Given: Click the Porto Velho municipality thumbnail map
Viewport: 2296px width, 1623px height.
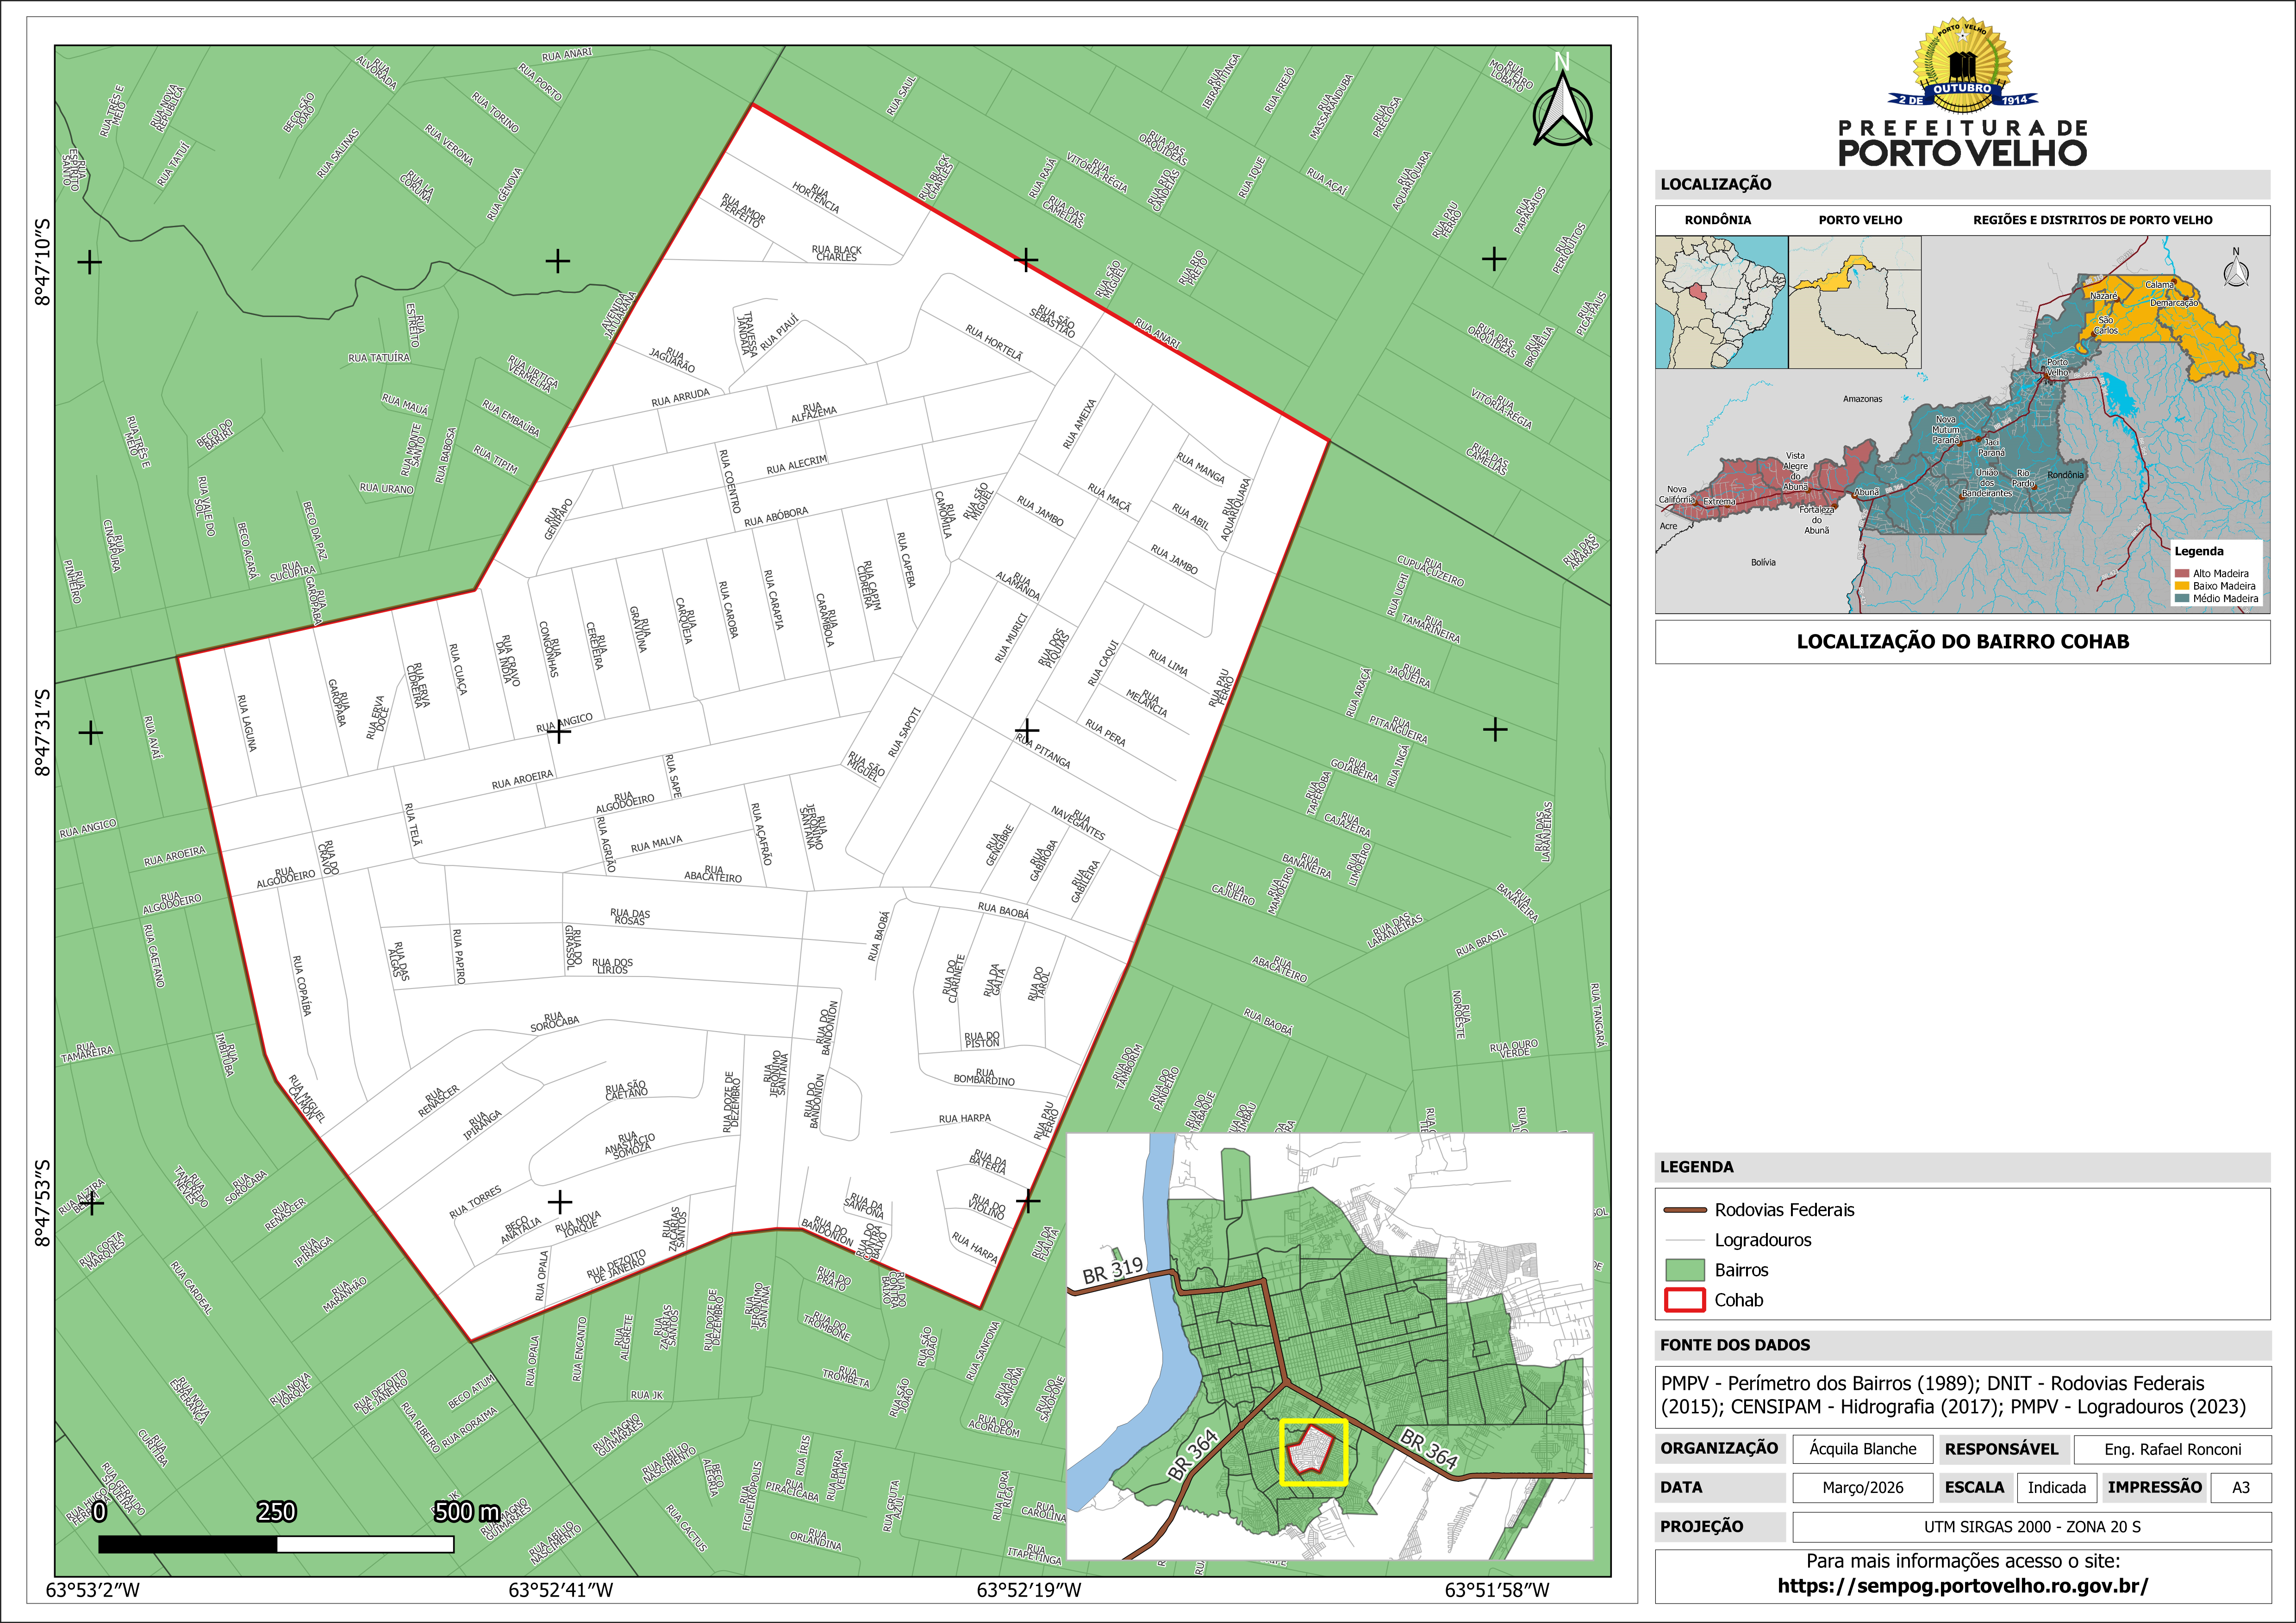Looking at the screenshot, I should [1855, 302].
